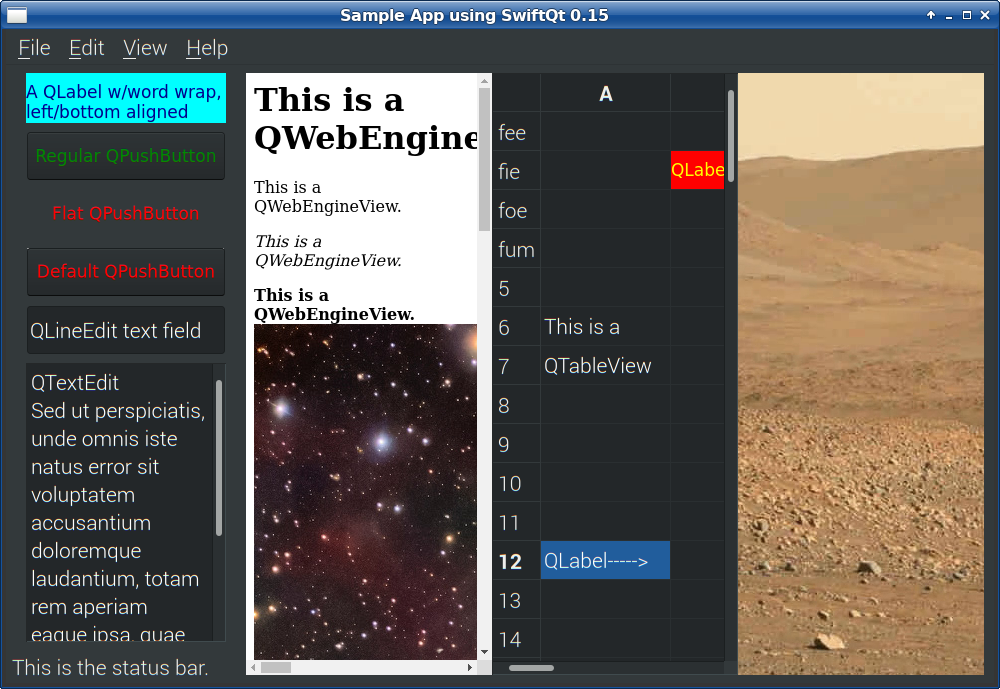The height and width of the screenshot is (689, 1000).
Task: Click the table's horizontal scrollbar handle
Action: click(x=531, y=667)
